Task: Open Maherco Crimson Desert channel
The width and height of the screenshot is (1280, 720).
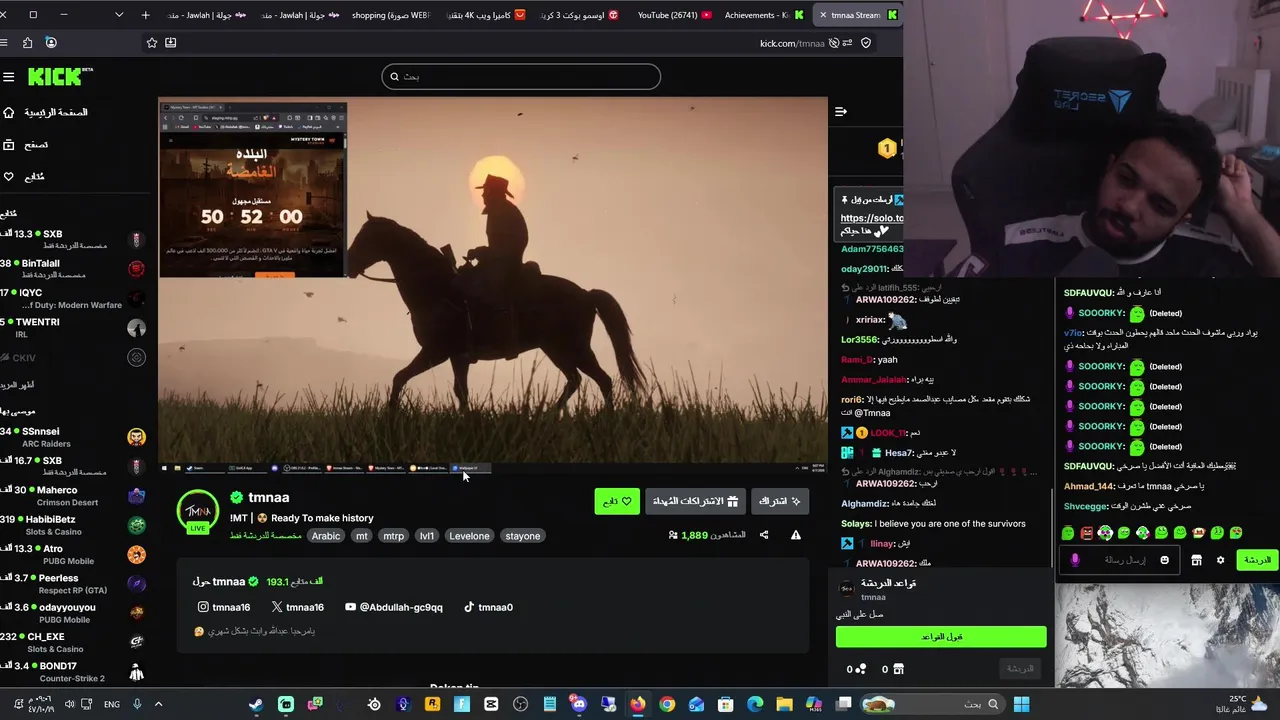Action: click(x=73, y=496)
